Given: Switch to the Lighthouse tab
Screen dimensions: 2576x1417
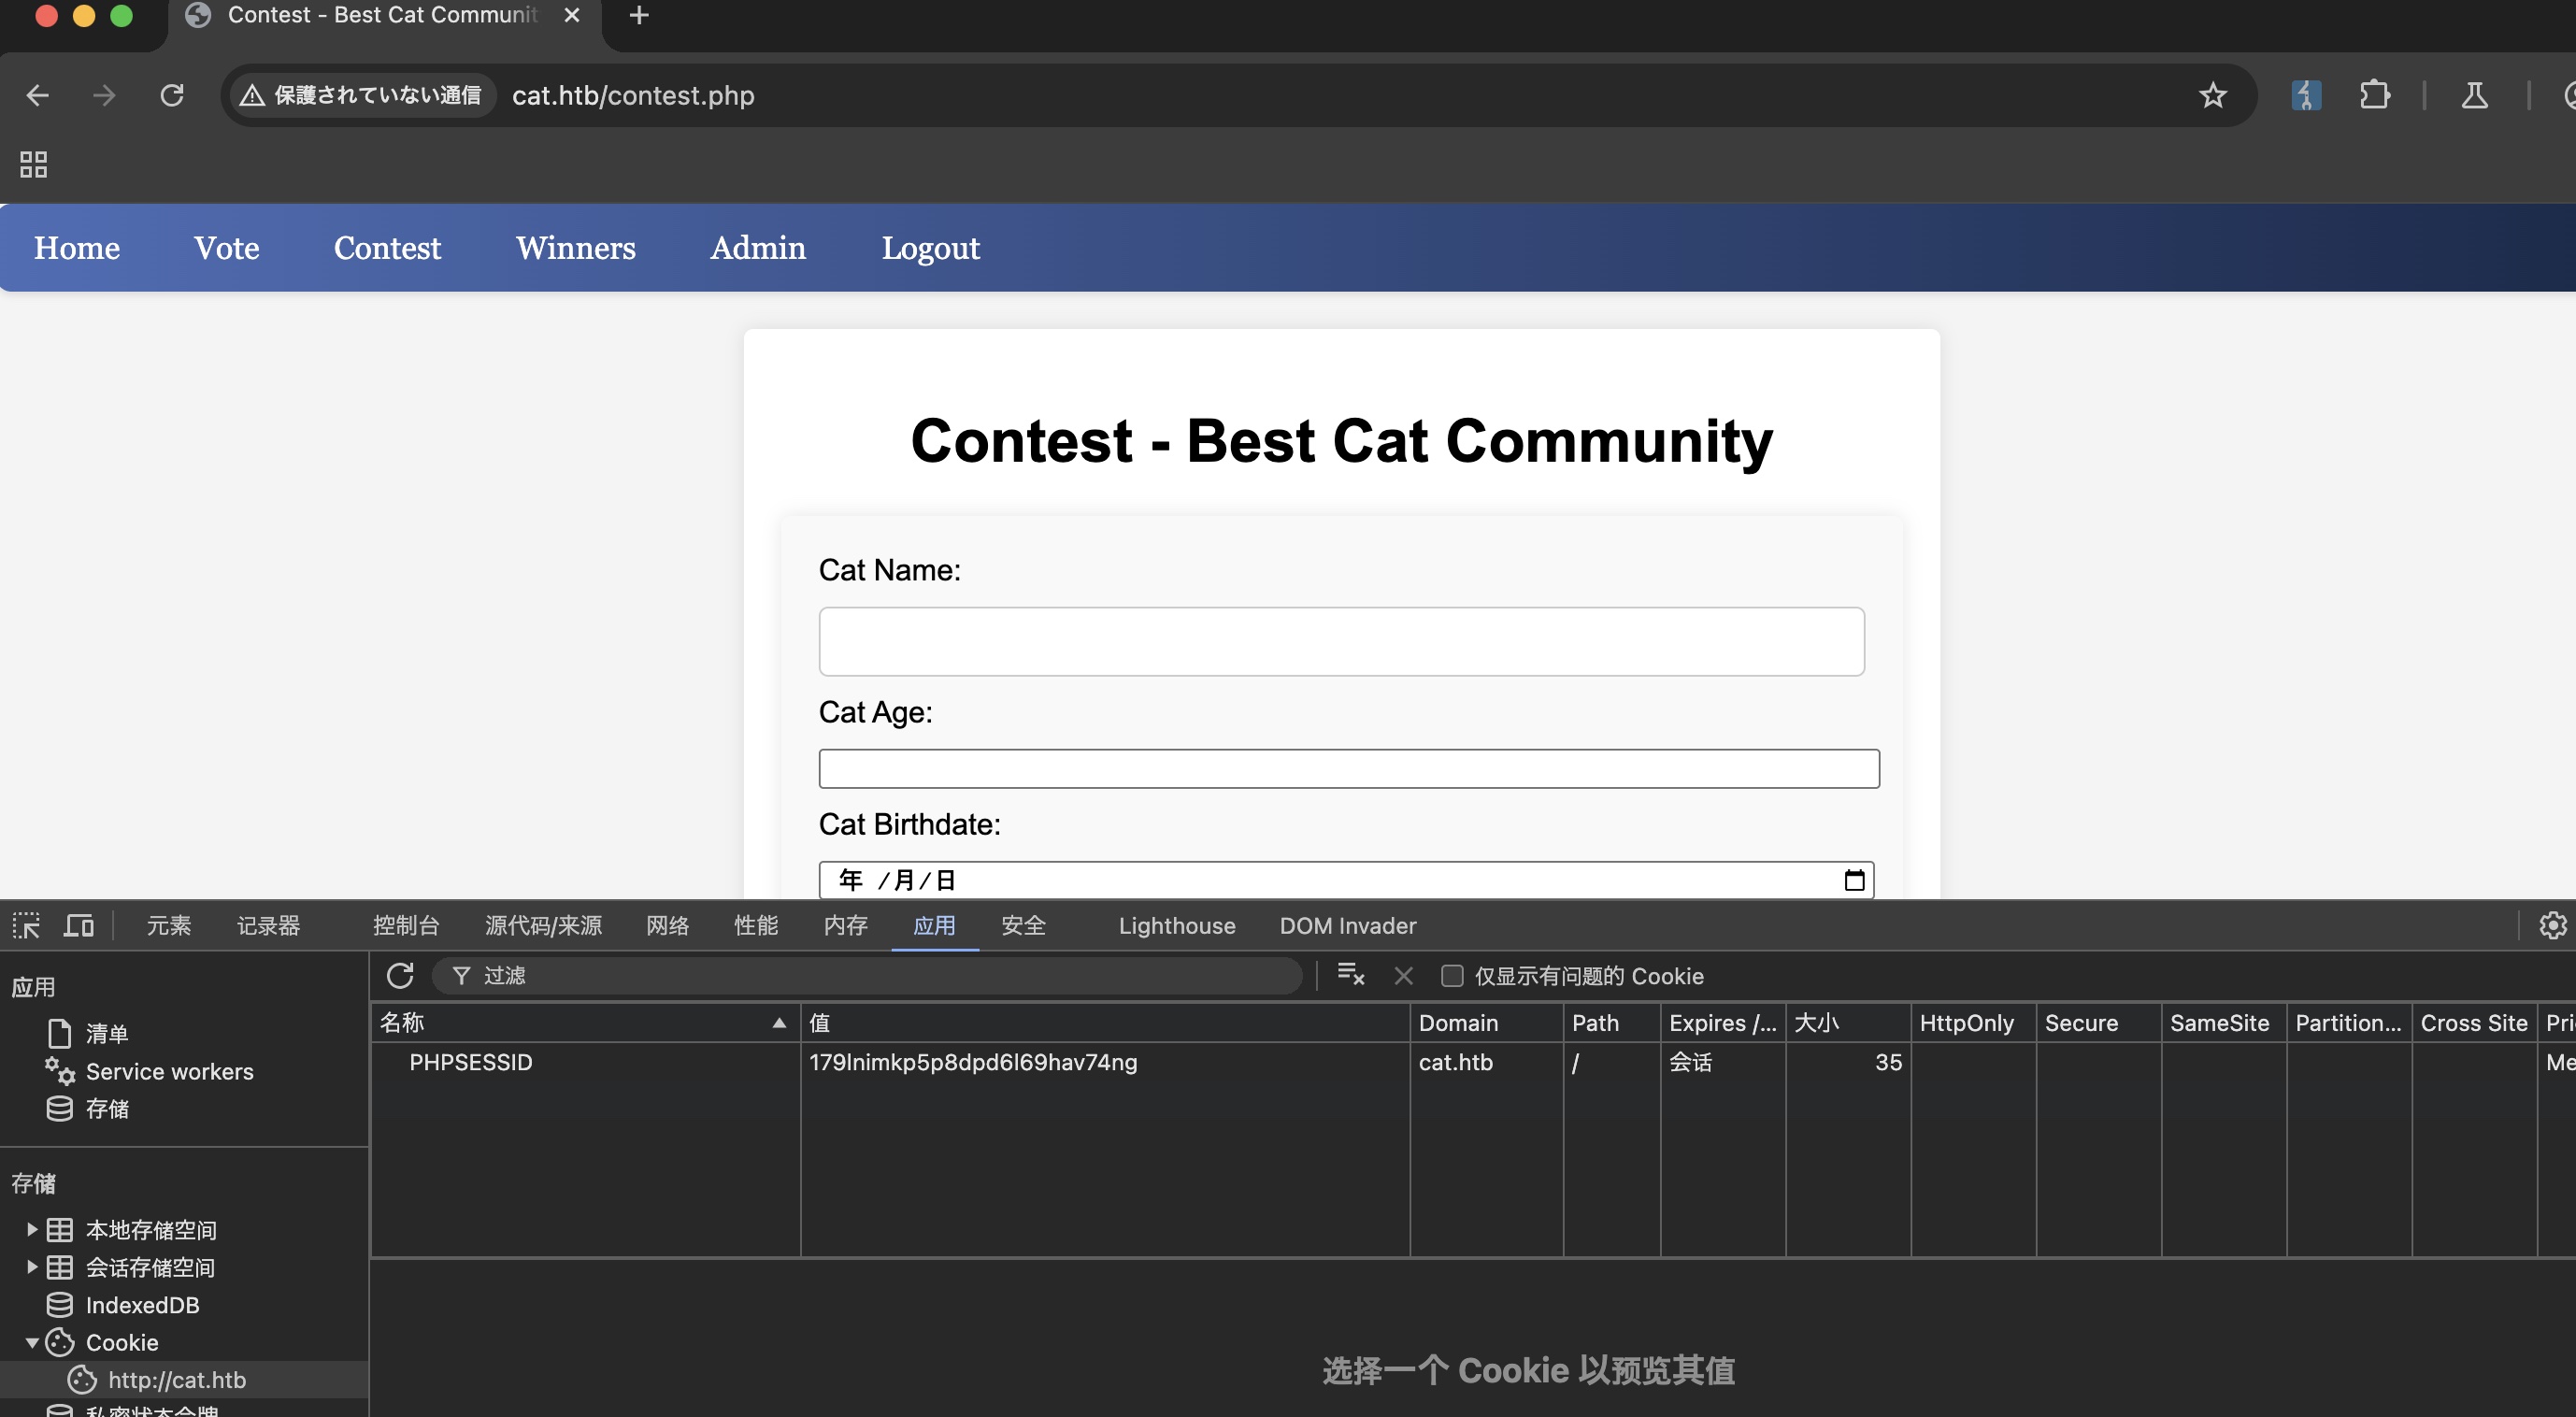Looking at the screenshot, I should click(x=1176, y=925).
